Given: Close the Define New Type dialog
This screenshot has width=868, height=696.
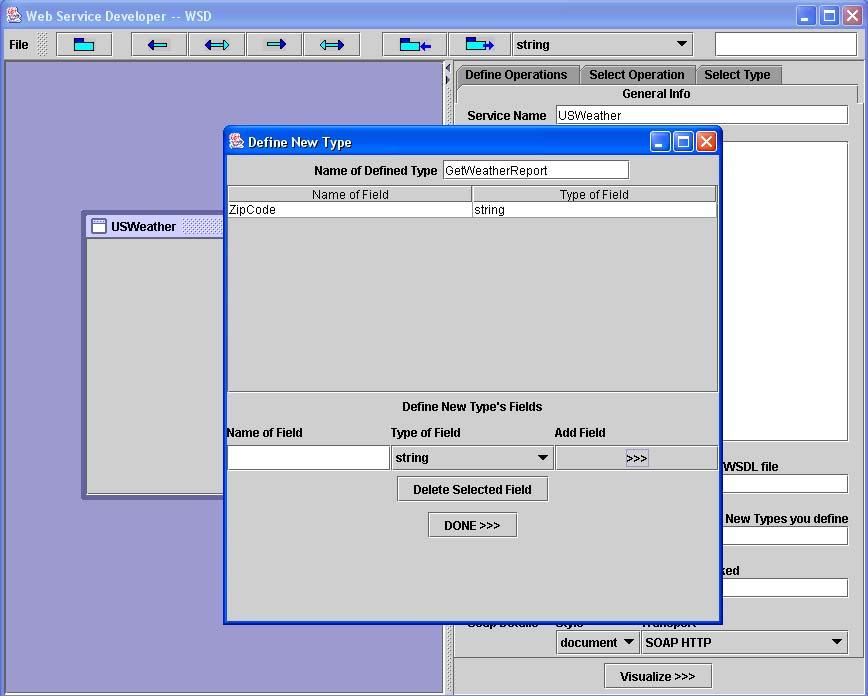Looking at the screenshot, I should [x=706, y=142].
